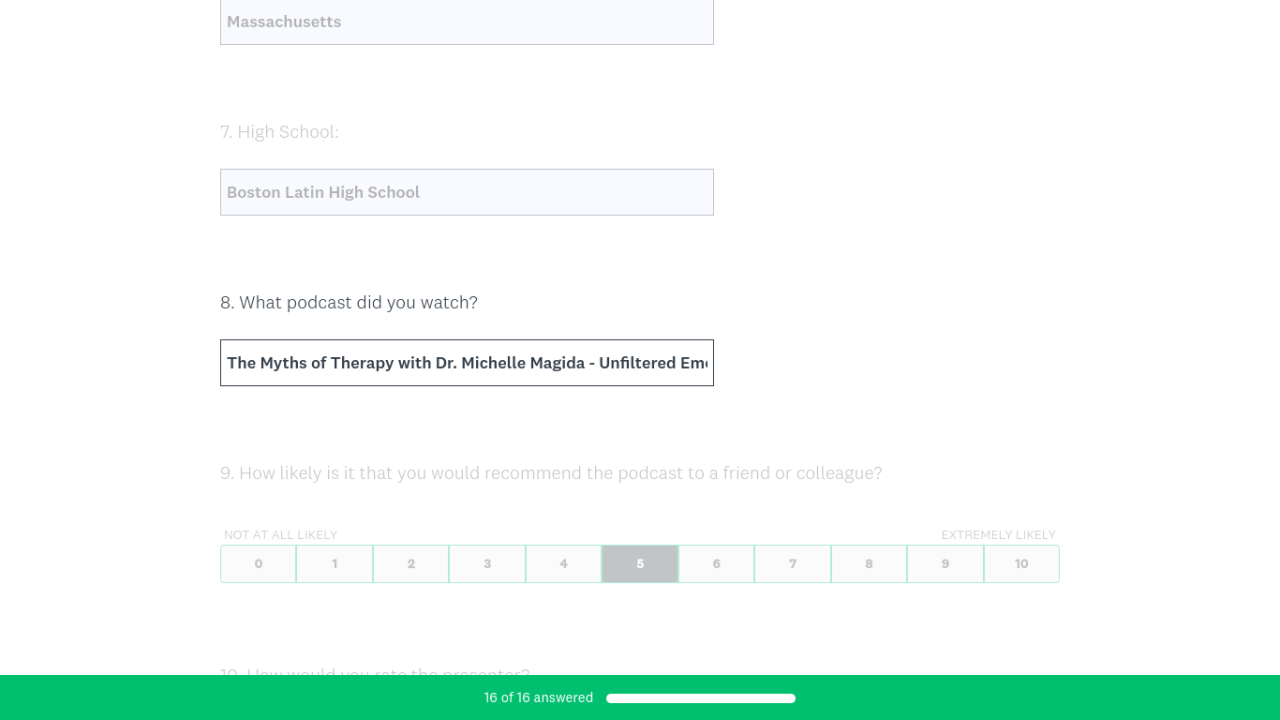Select rating 0 on recommendation scale

[258, 564]
